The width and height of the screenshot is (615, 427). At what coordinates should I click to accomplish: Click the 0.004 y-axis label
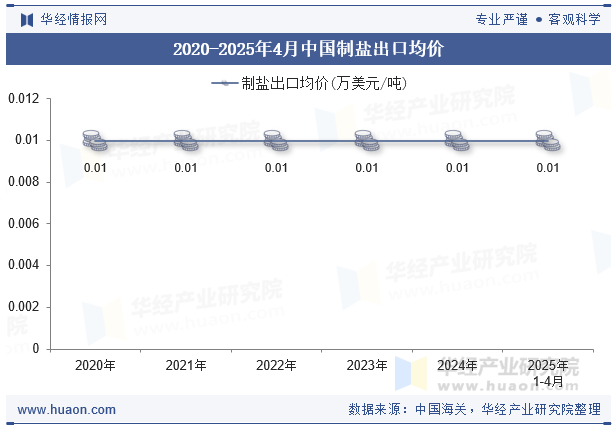pyautogui.click(x=24, y=265)
